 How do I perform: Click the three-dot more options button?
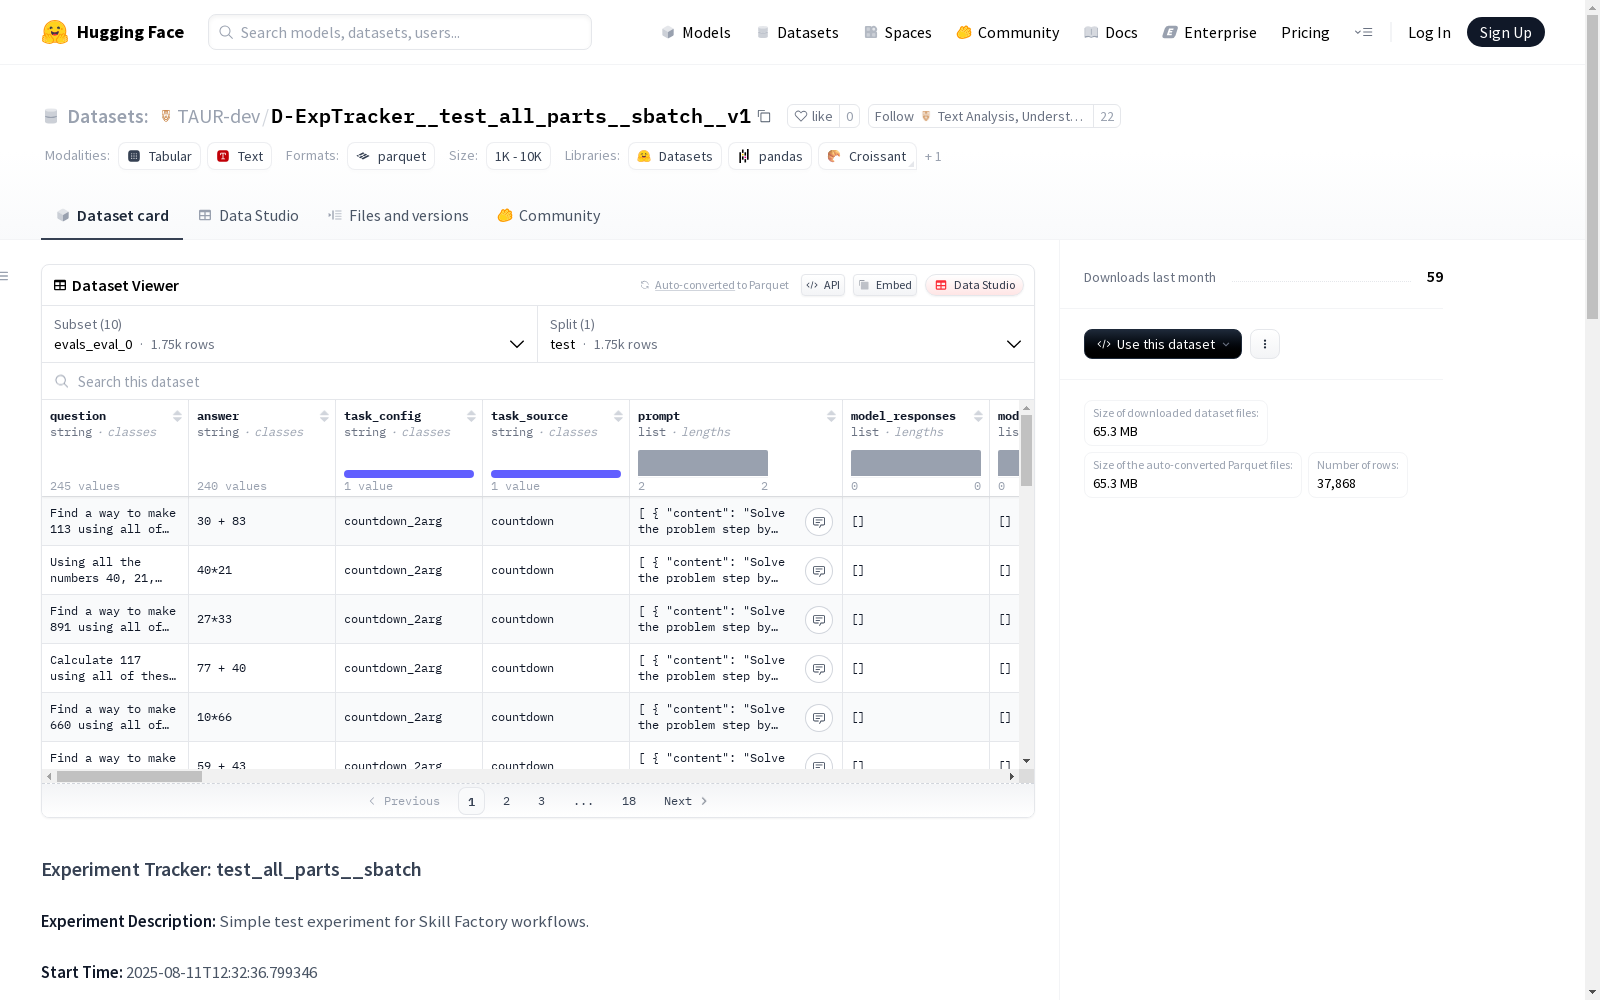(x=1265, y=344)
